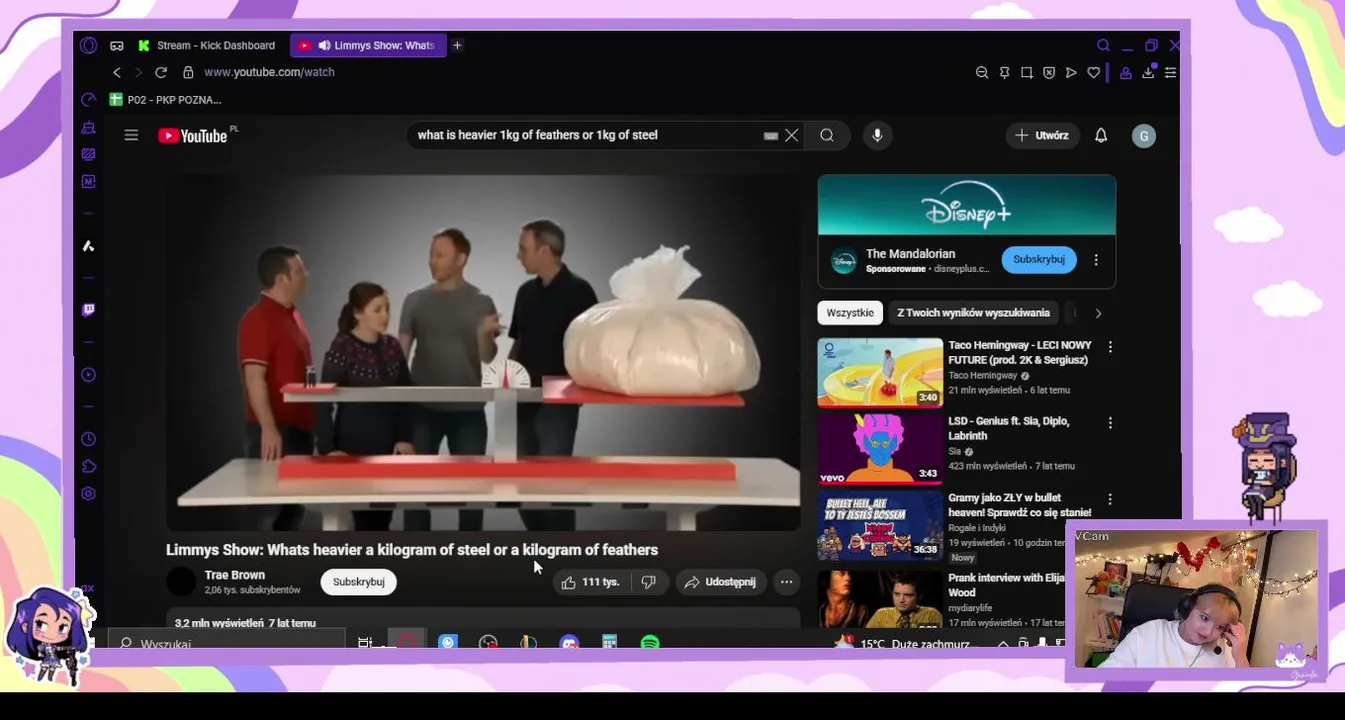Share the video via Udostępnij

[721, 582]
